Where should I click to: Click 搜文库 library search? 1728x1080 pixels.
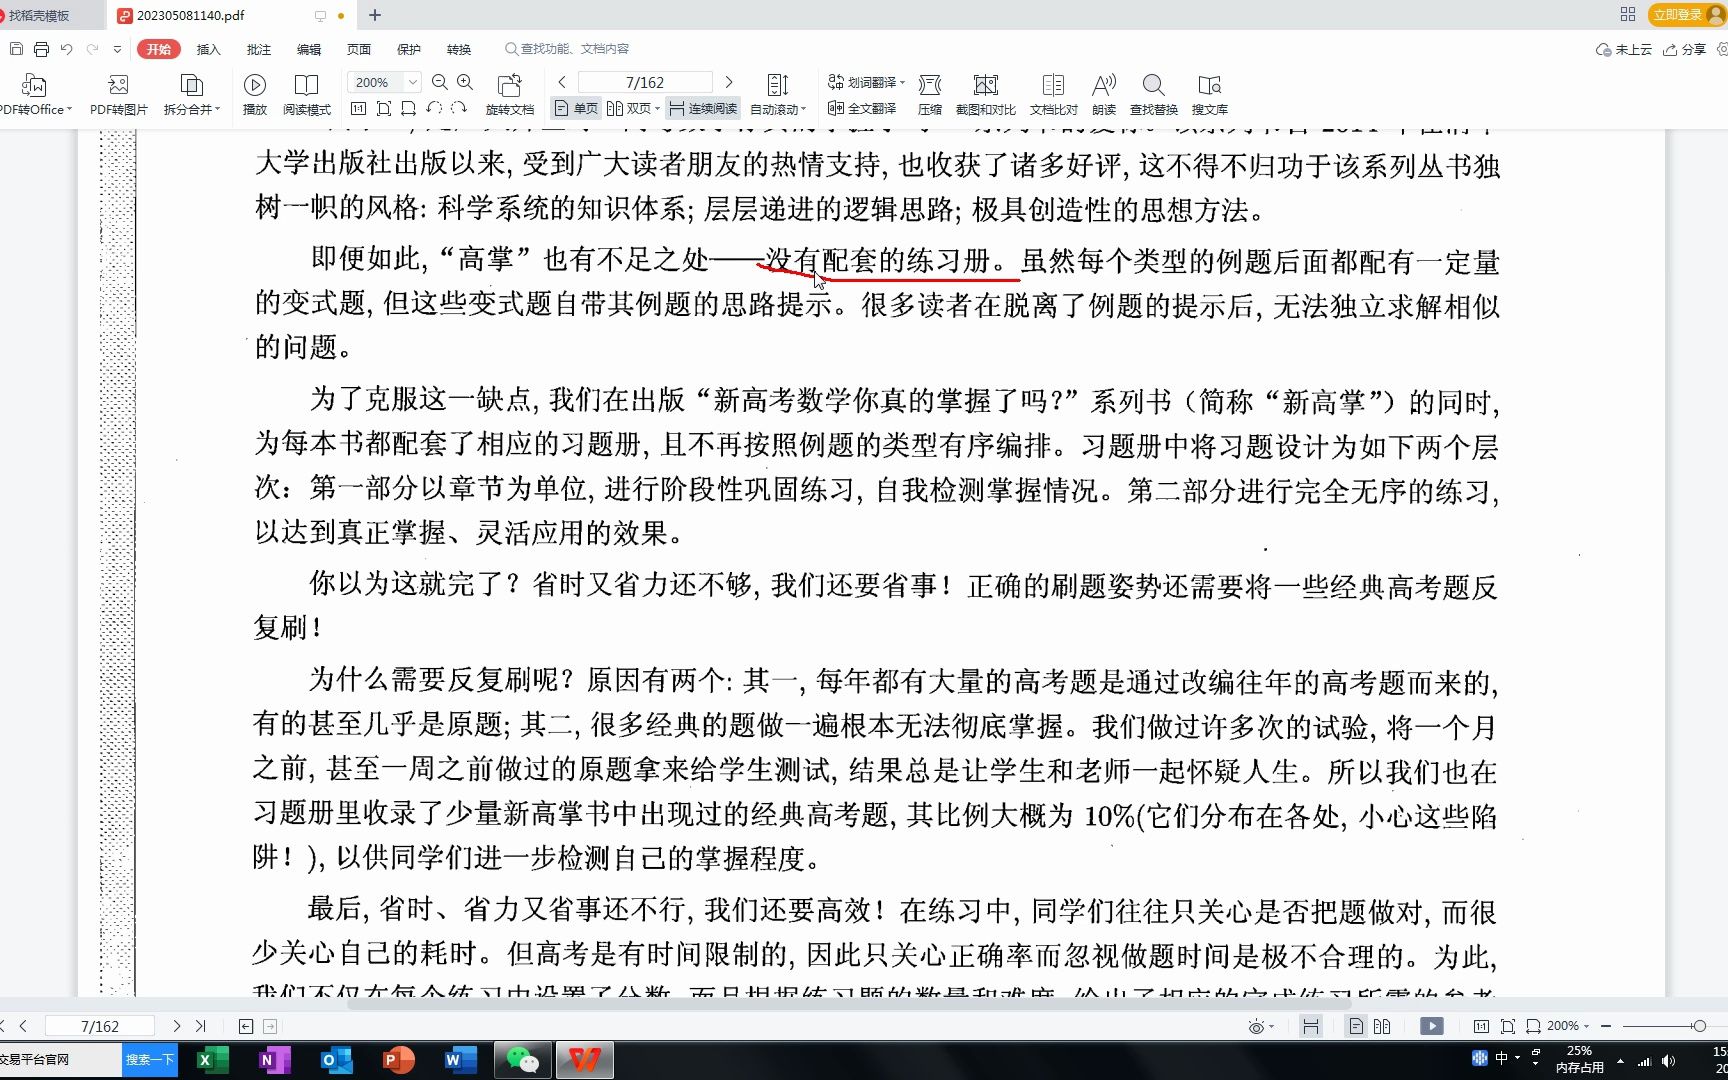pos(1210,95)
